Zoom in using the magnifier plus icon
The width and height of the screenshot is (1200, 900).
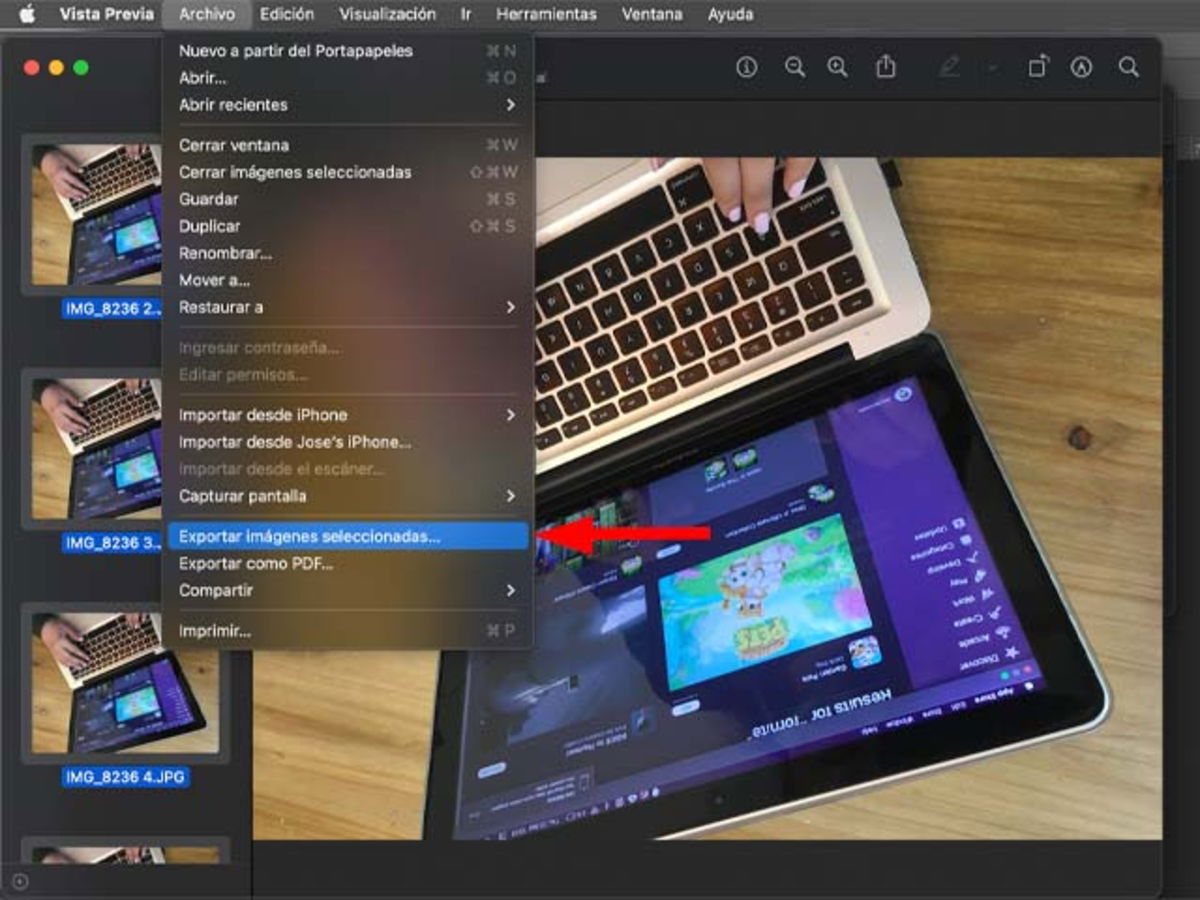[837, 67]
